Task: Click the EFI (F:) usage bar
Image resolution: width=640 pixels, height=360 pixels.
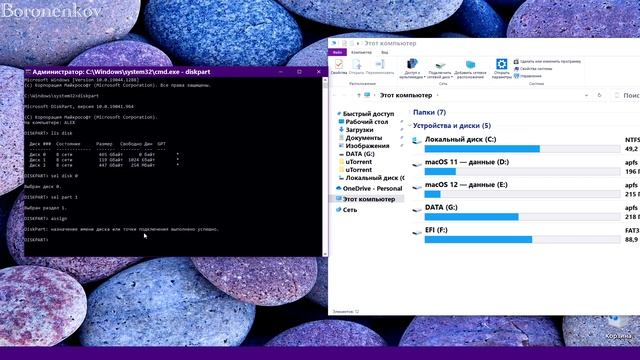Action: click(x=522, y=240)
